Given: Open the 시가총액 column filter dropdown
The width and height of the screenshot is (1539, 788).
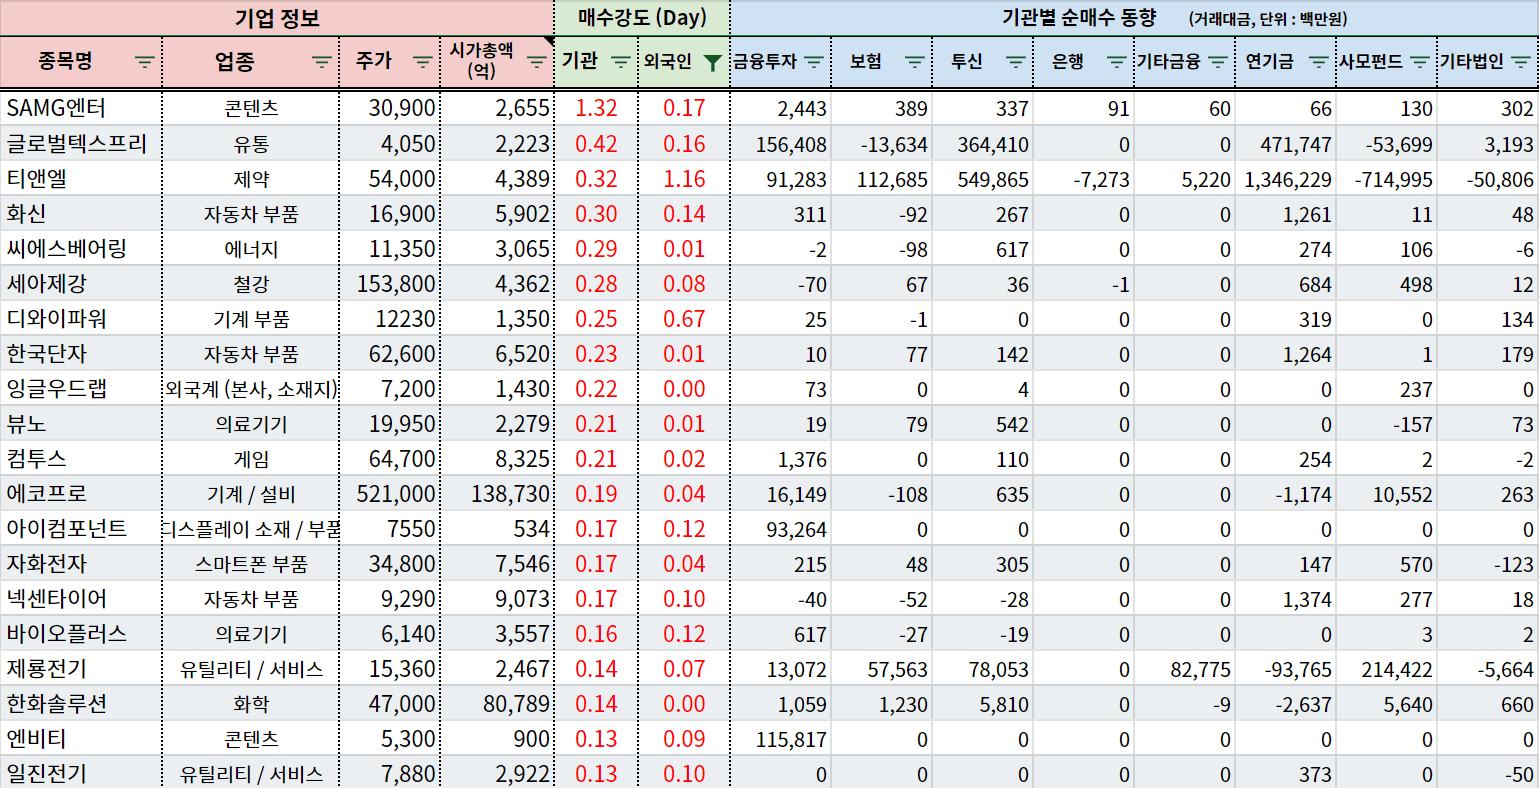Looking at the screenshot, I should (x=537, y=62).
